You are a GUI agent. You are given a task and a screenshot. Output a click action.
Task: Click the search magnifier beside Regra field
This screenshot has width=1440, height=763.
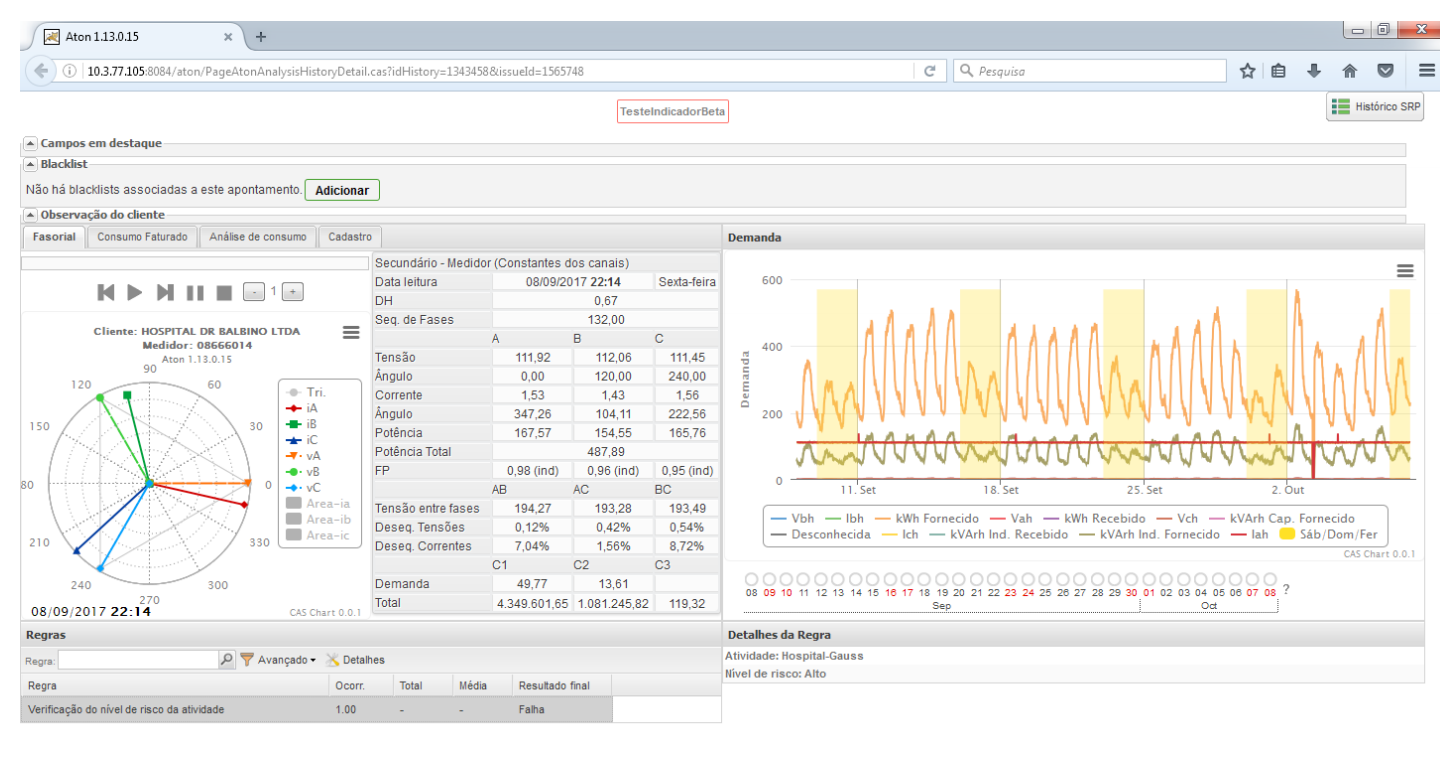227,660
